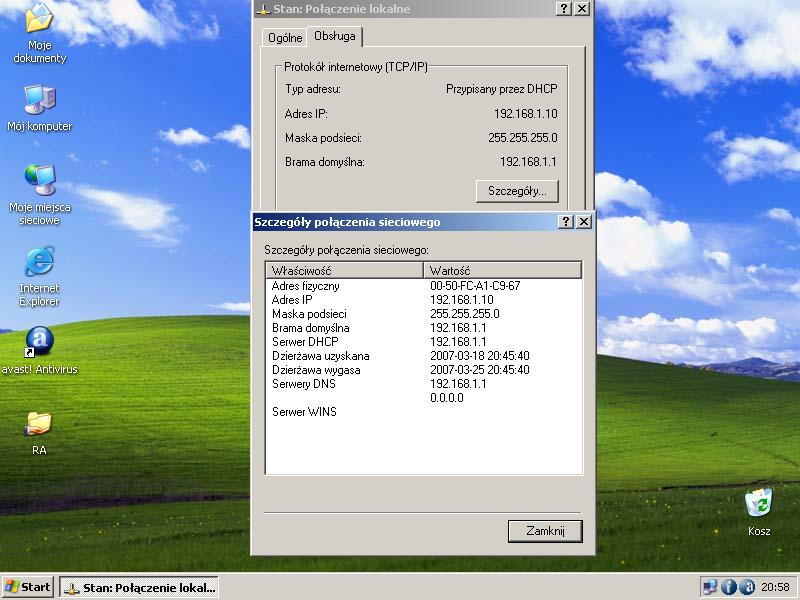The height and width of the screenshot is (600, 800).
Task: Select the Dzierżawa wygasa row
Action: pyautogui.click(x=423, y=370)
